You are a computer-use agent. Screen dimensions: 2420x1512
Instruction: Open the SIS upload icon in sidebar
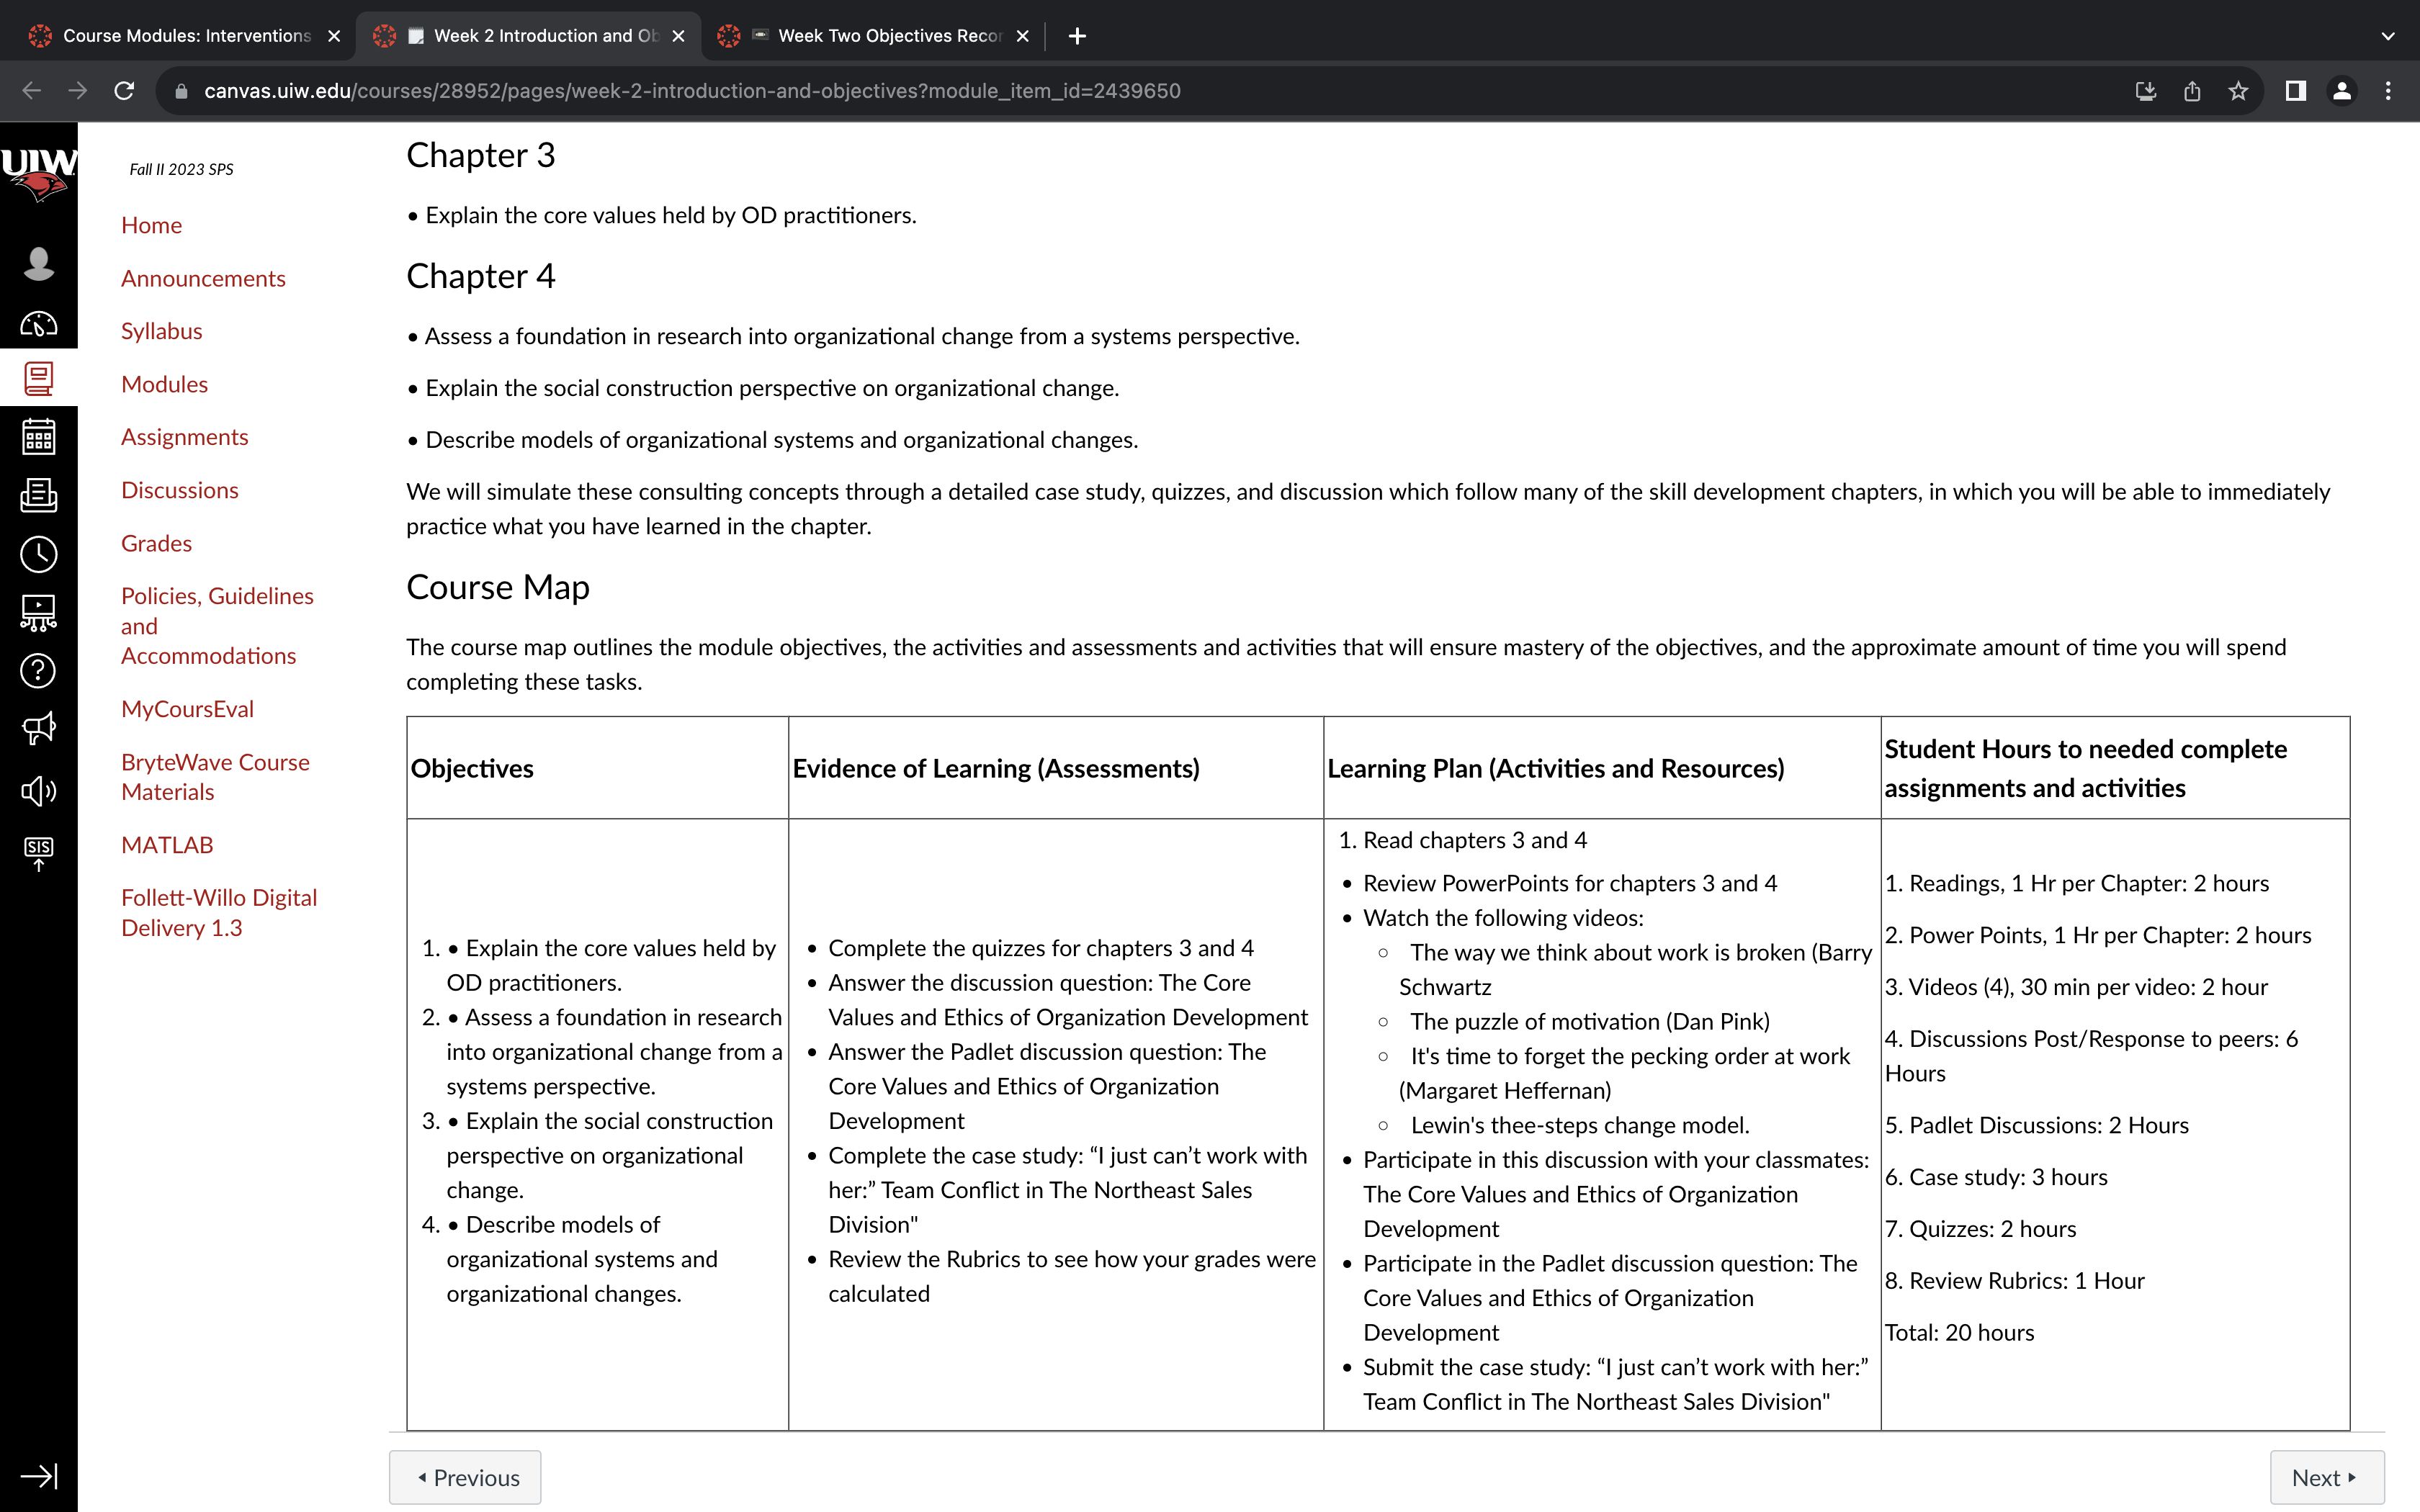tap(38, 853)
